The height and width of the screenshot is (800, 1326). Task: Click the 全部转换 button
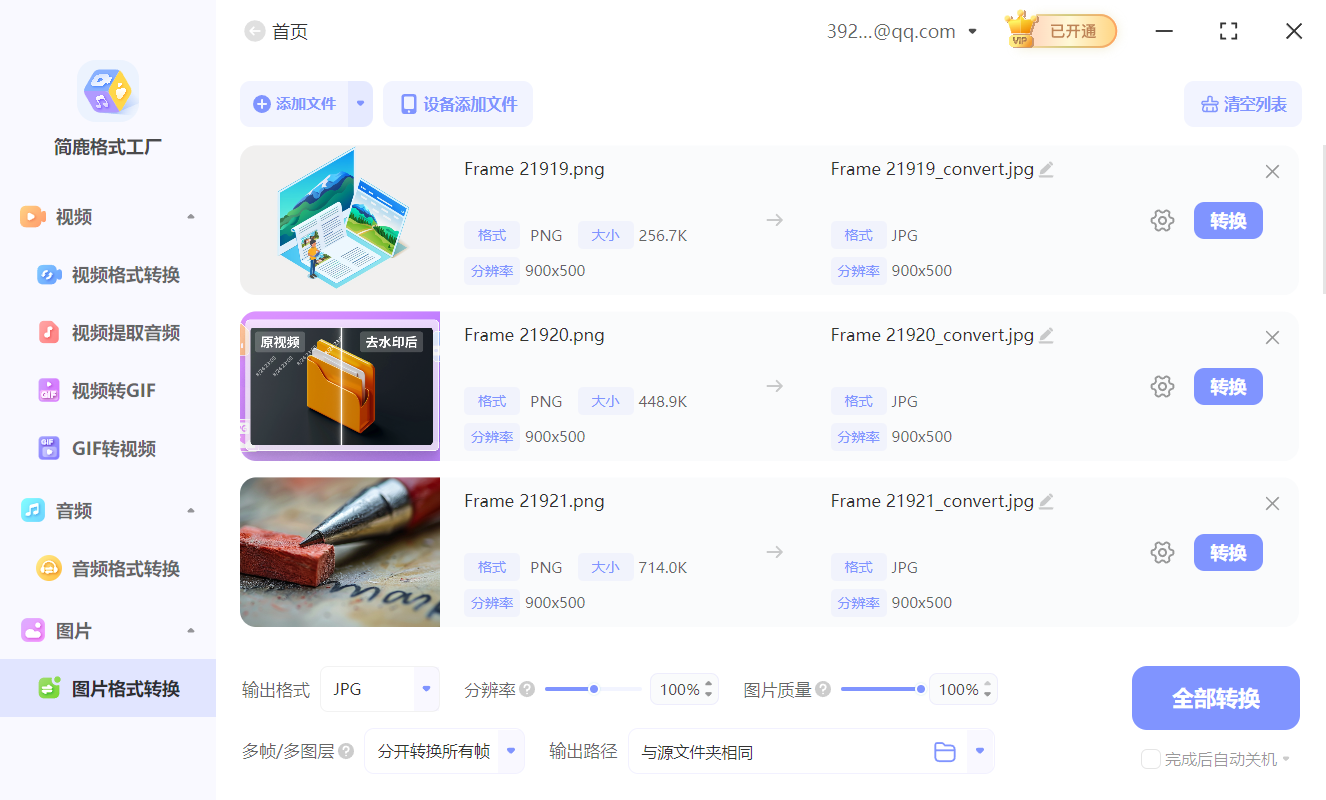click(1215, 697)
